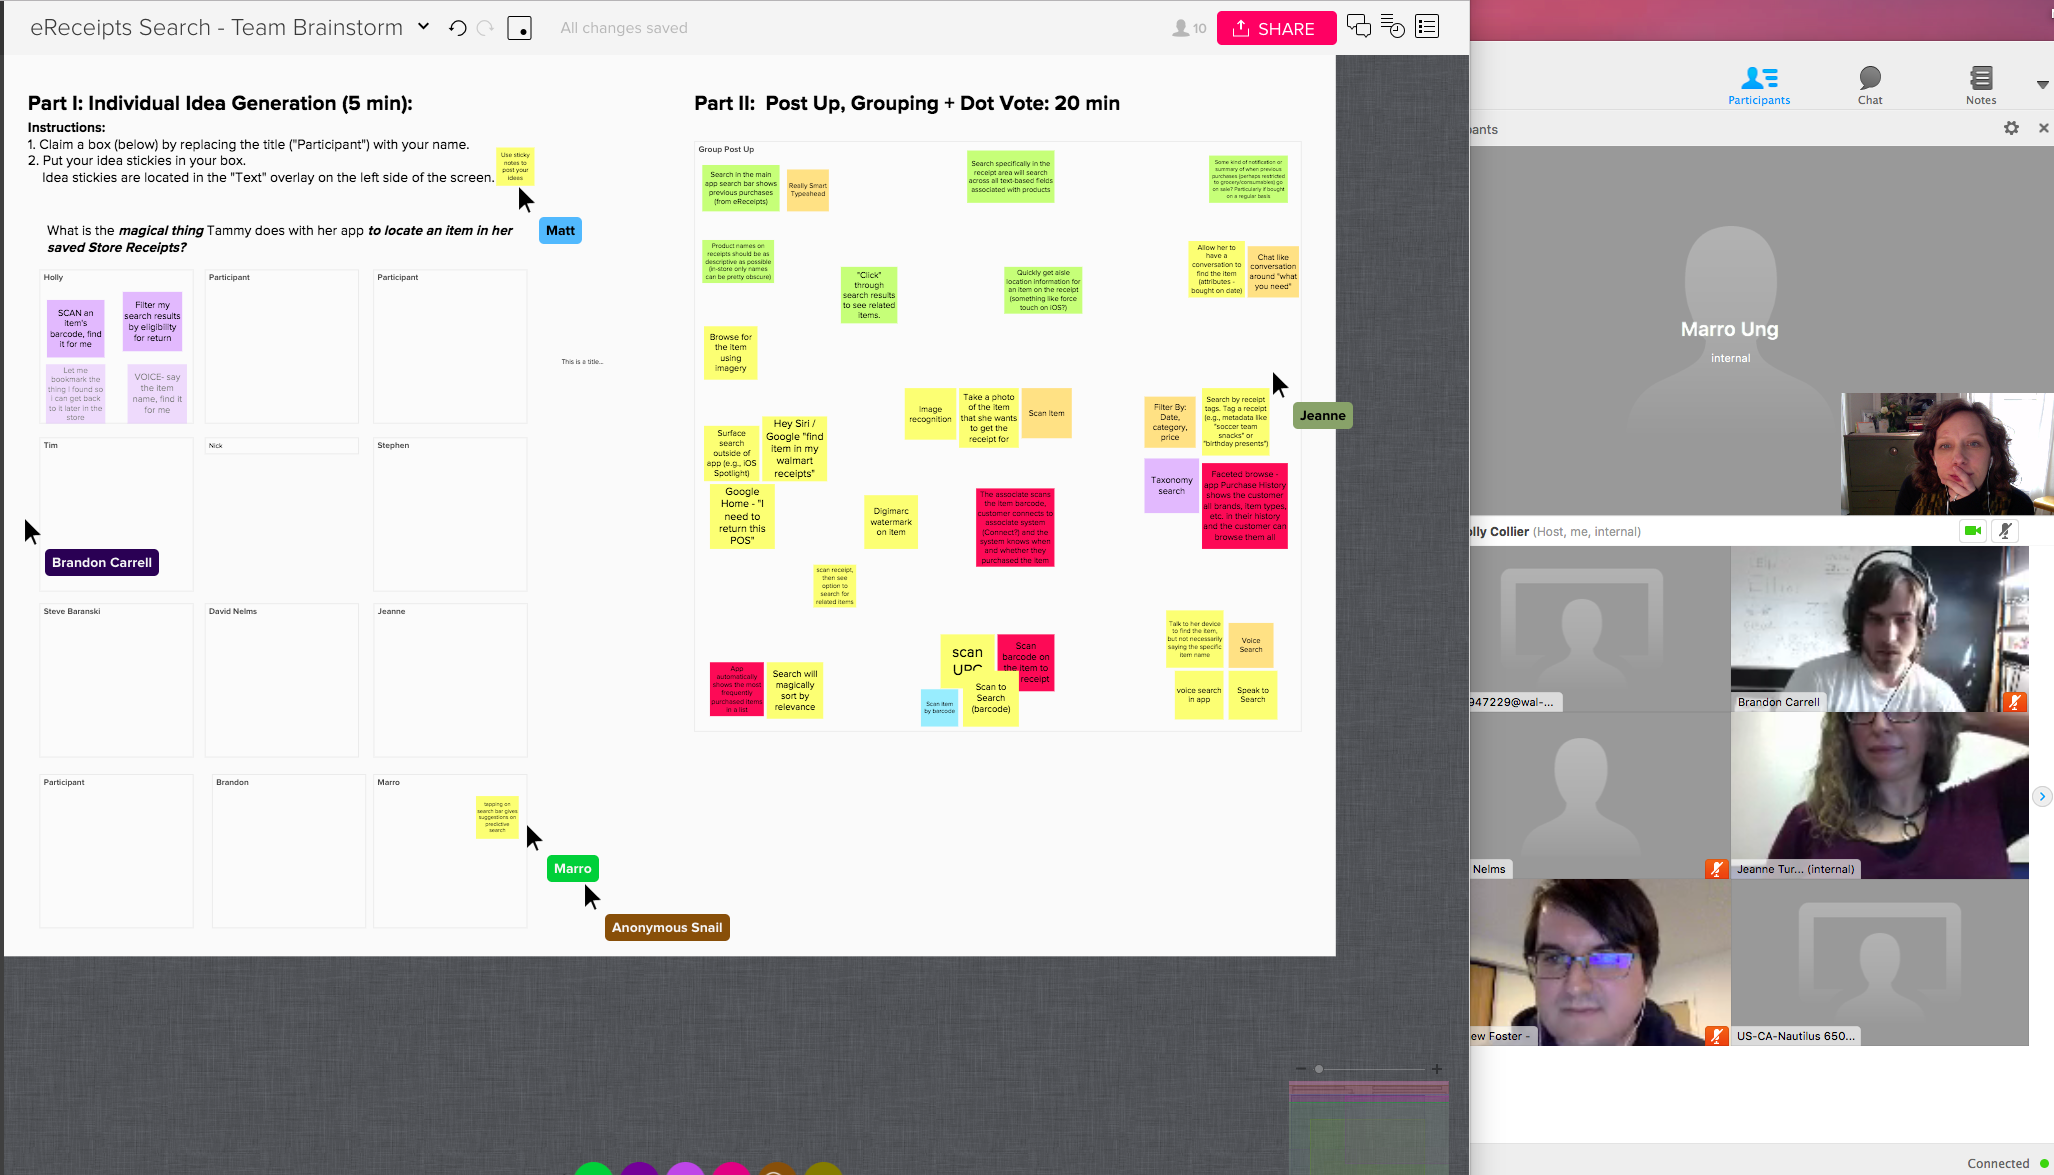Expand the more panels dropdown triangle
Image resolution: width=2054 pixels, height=1175 pixels.
2042,85
